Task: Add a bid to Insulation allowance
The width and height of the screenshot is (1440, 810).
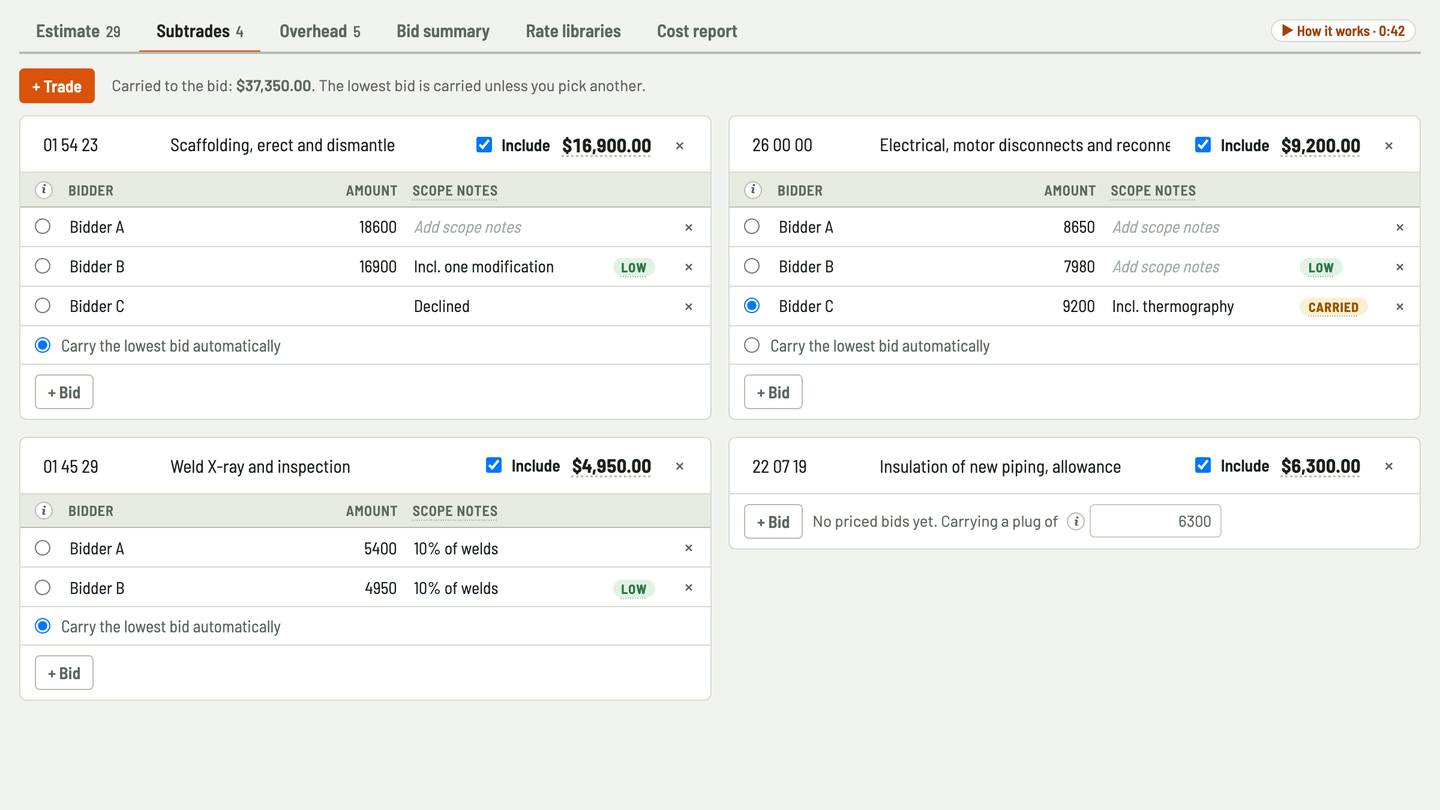Action: pos(773,521)
